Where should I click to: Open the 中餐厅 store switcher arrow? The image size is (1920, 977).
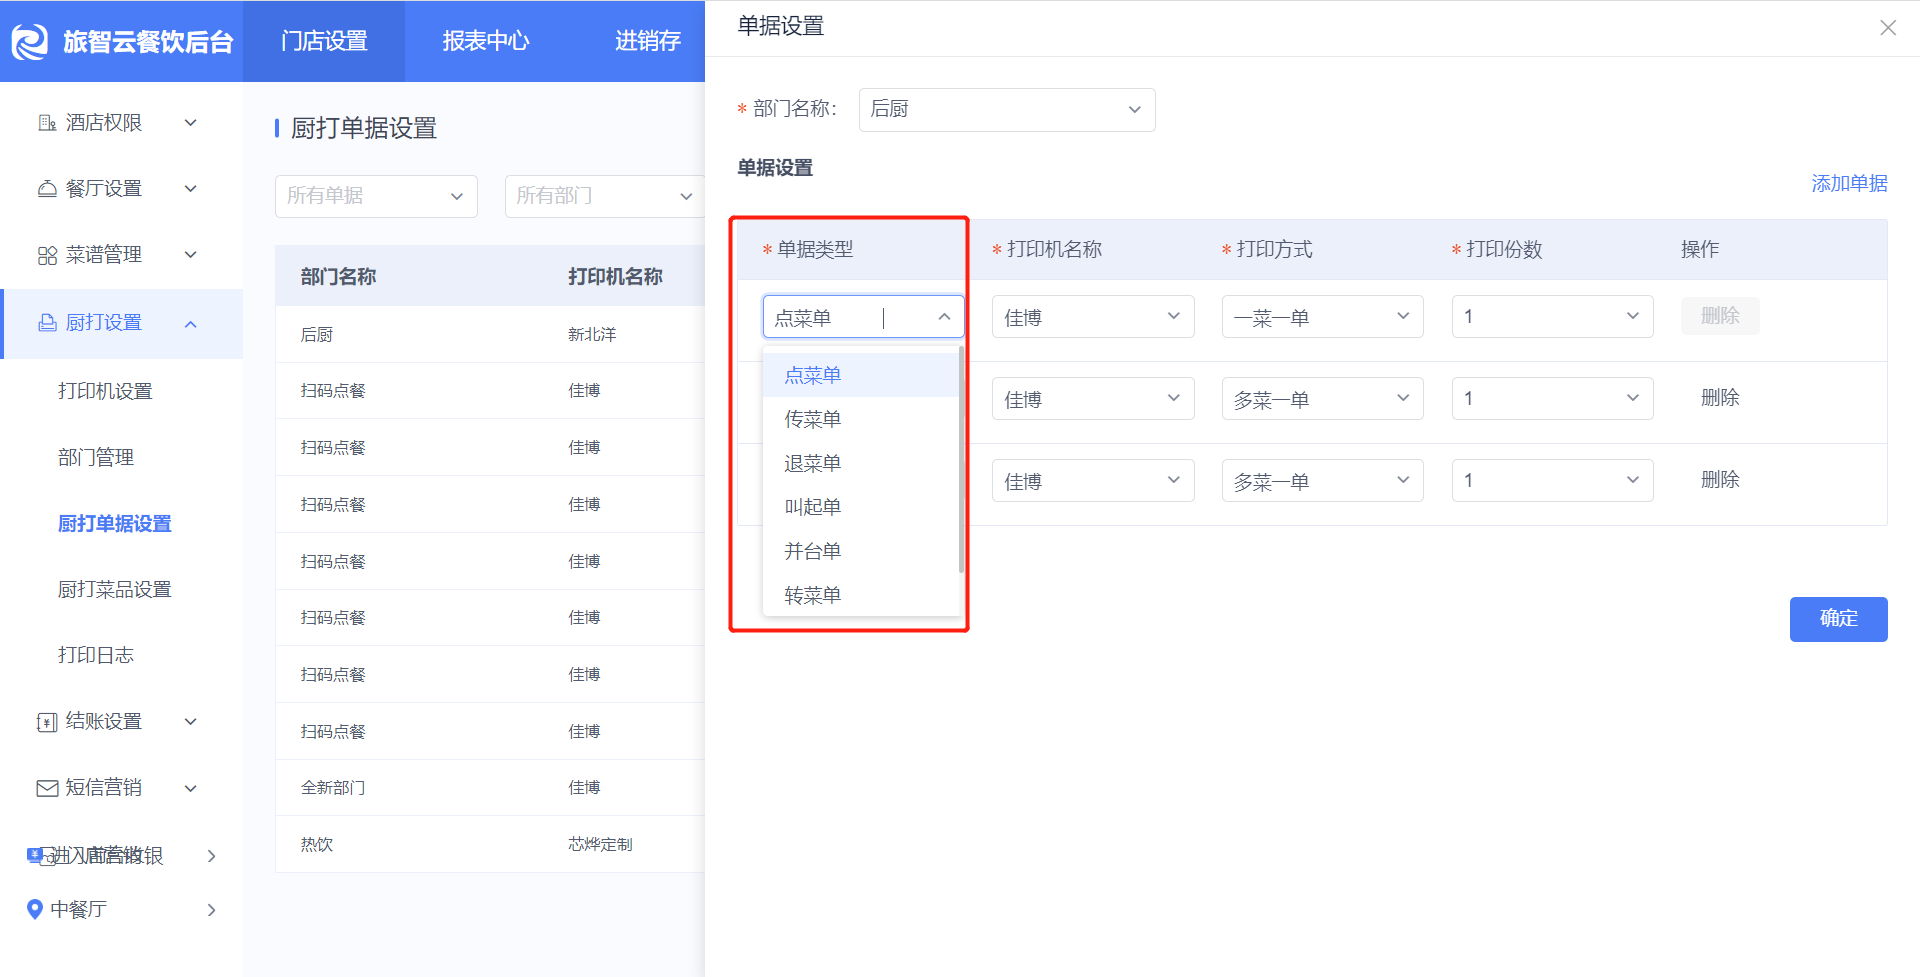pos(211,909)
